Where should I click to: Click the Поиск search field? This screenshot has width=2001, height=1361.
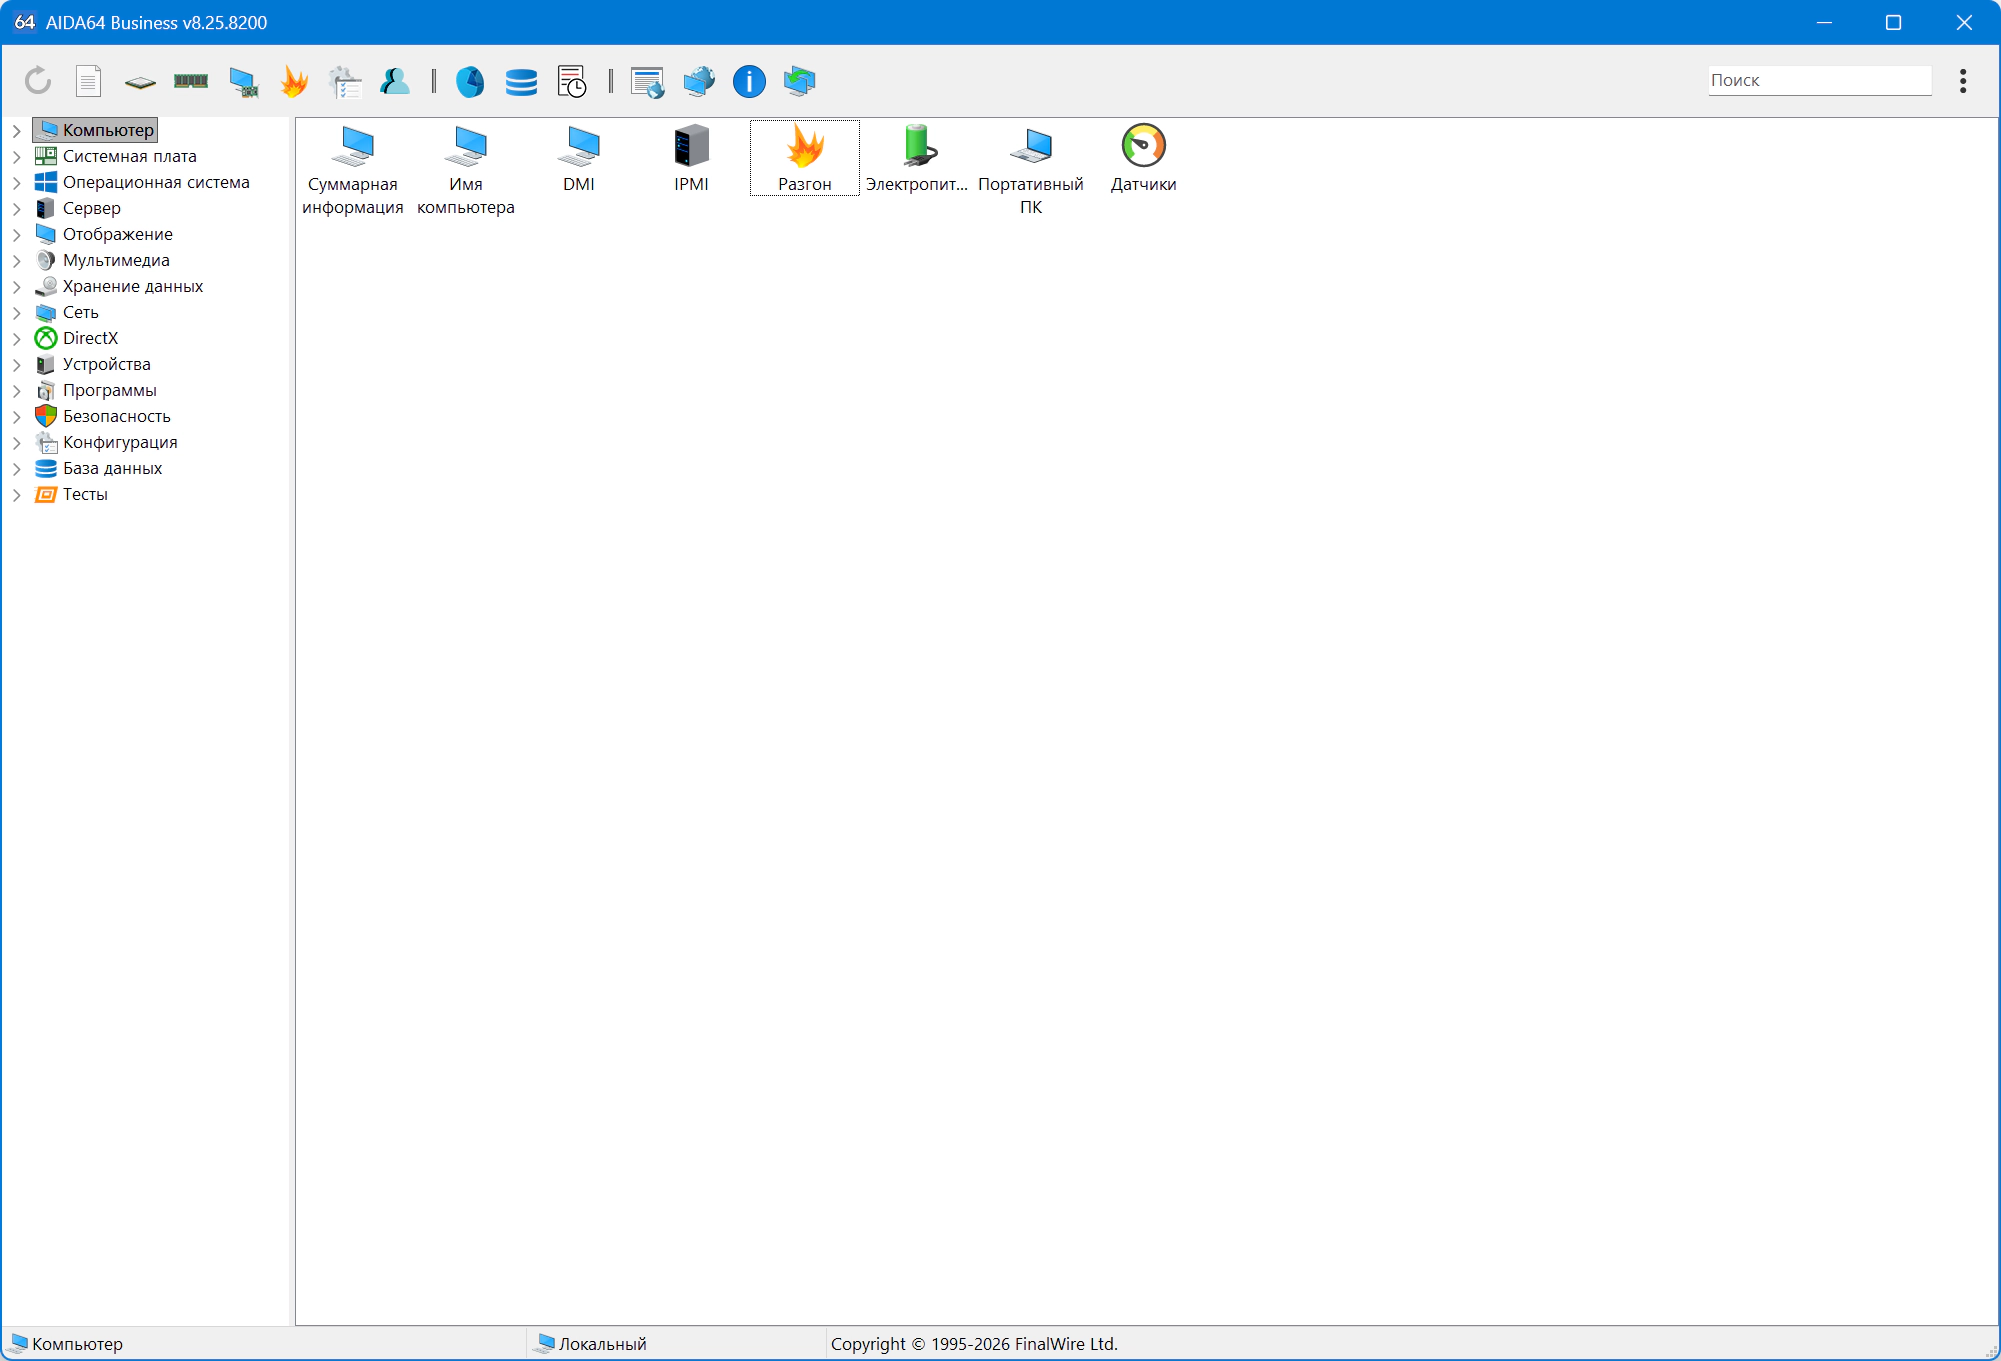click(1819, 80)
